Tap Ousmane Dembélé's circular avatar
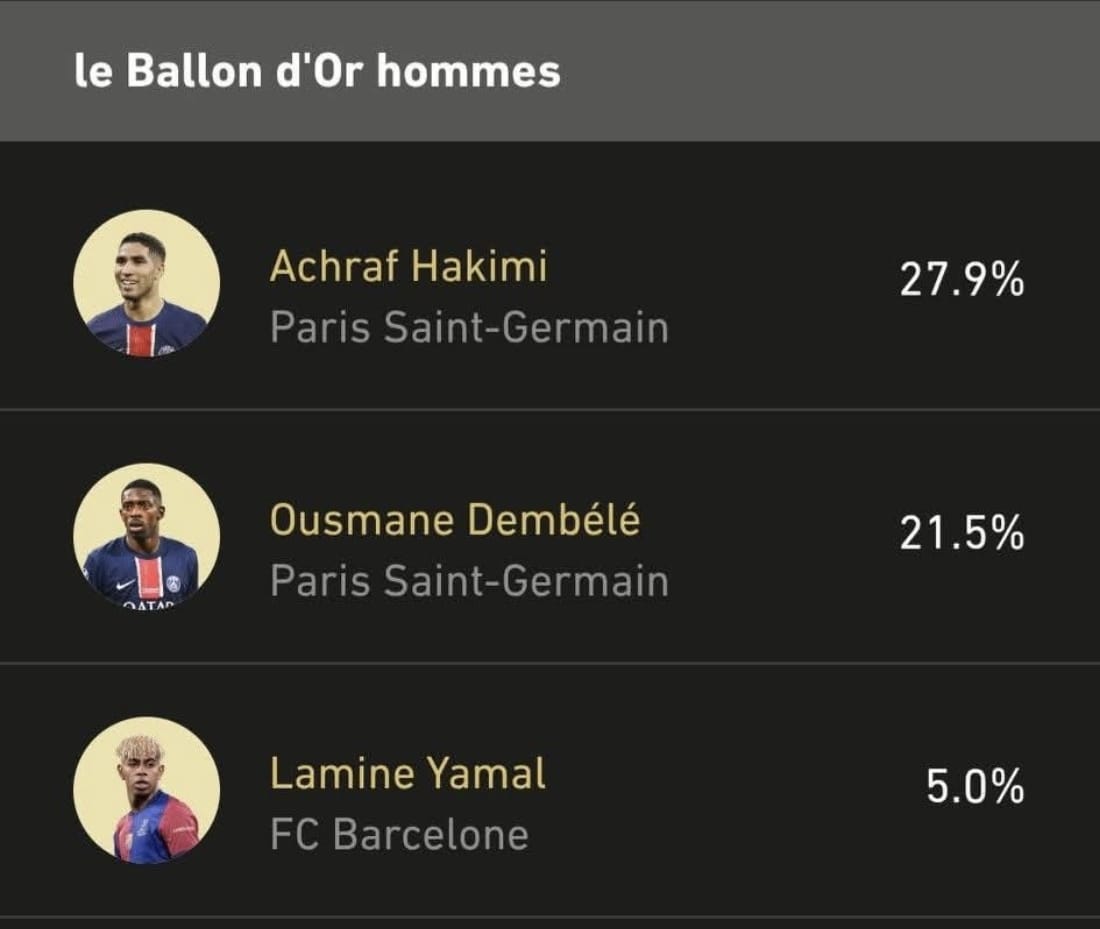Viewport: 1100px width, 929px height. point(147,536)
